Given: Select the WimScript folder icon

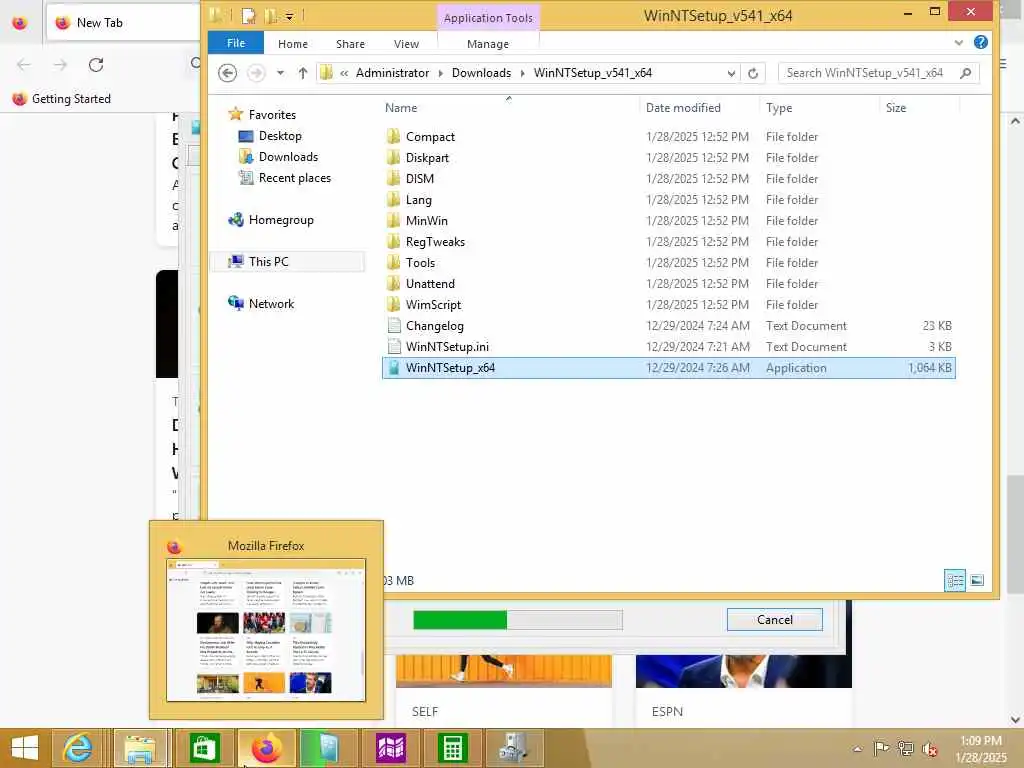Looking at the screenshot, I should click(x=393, y=304).
